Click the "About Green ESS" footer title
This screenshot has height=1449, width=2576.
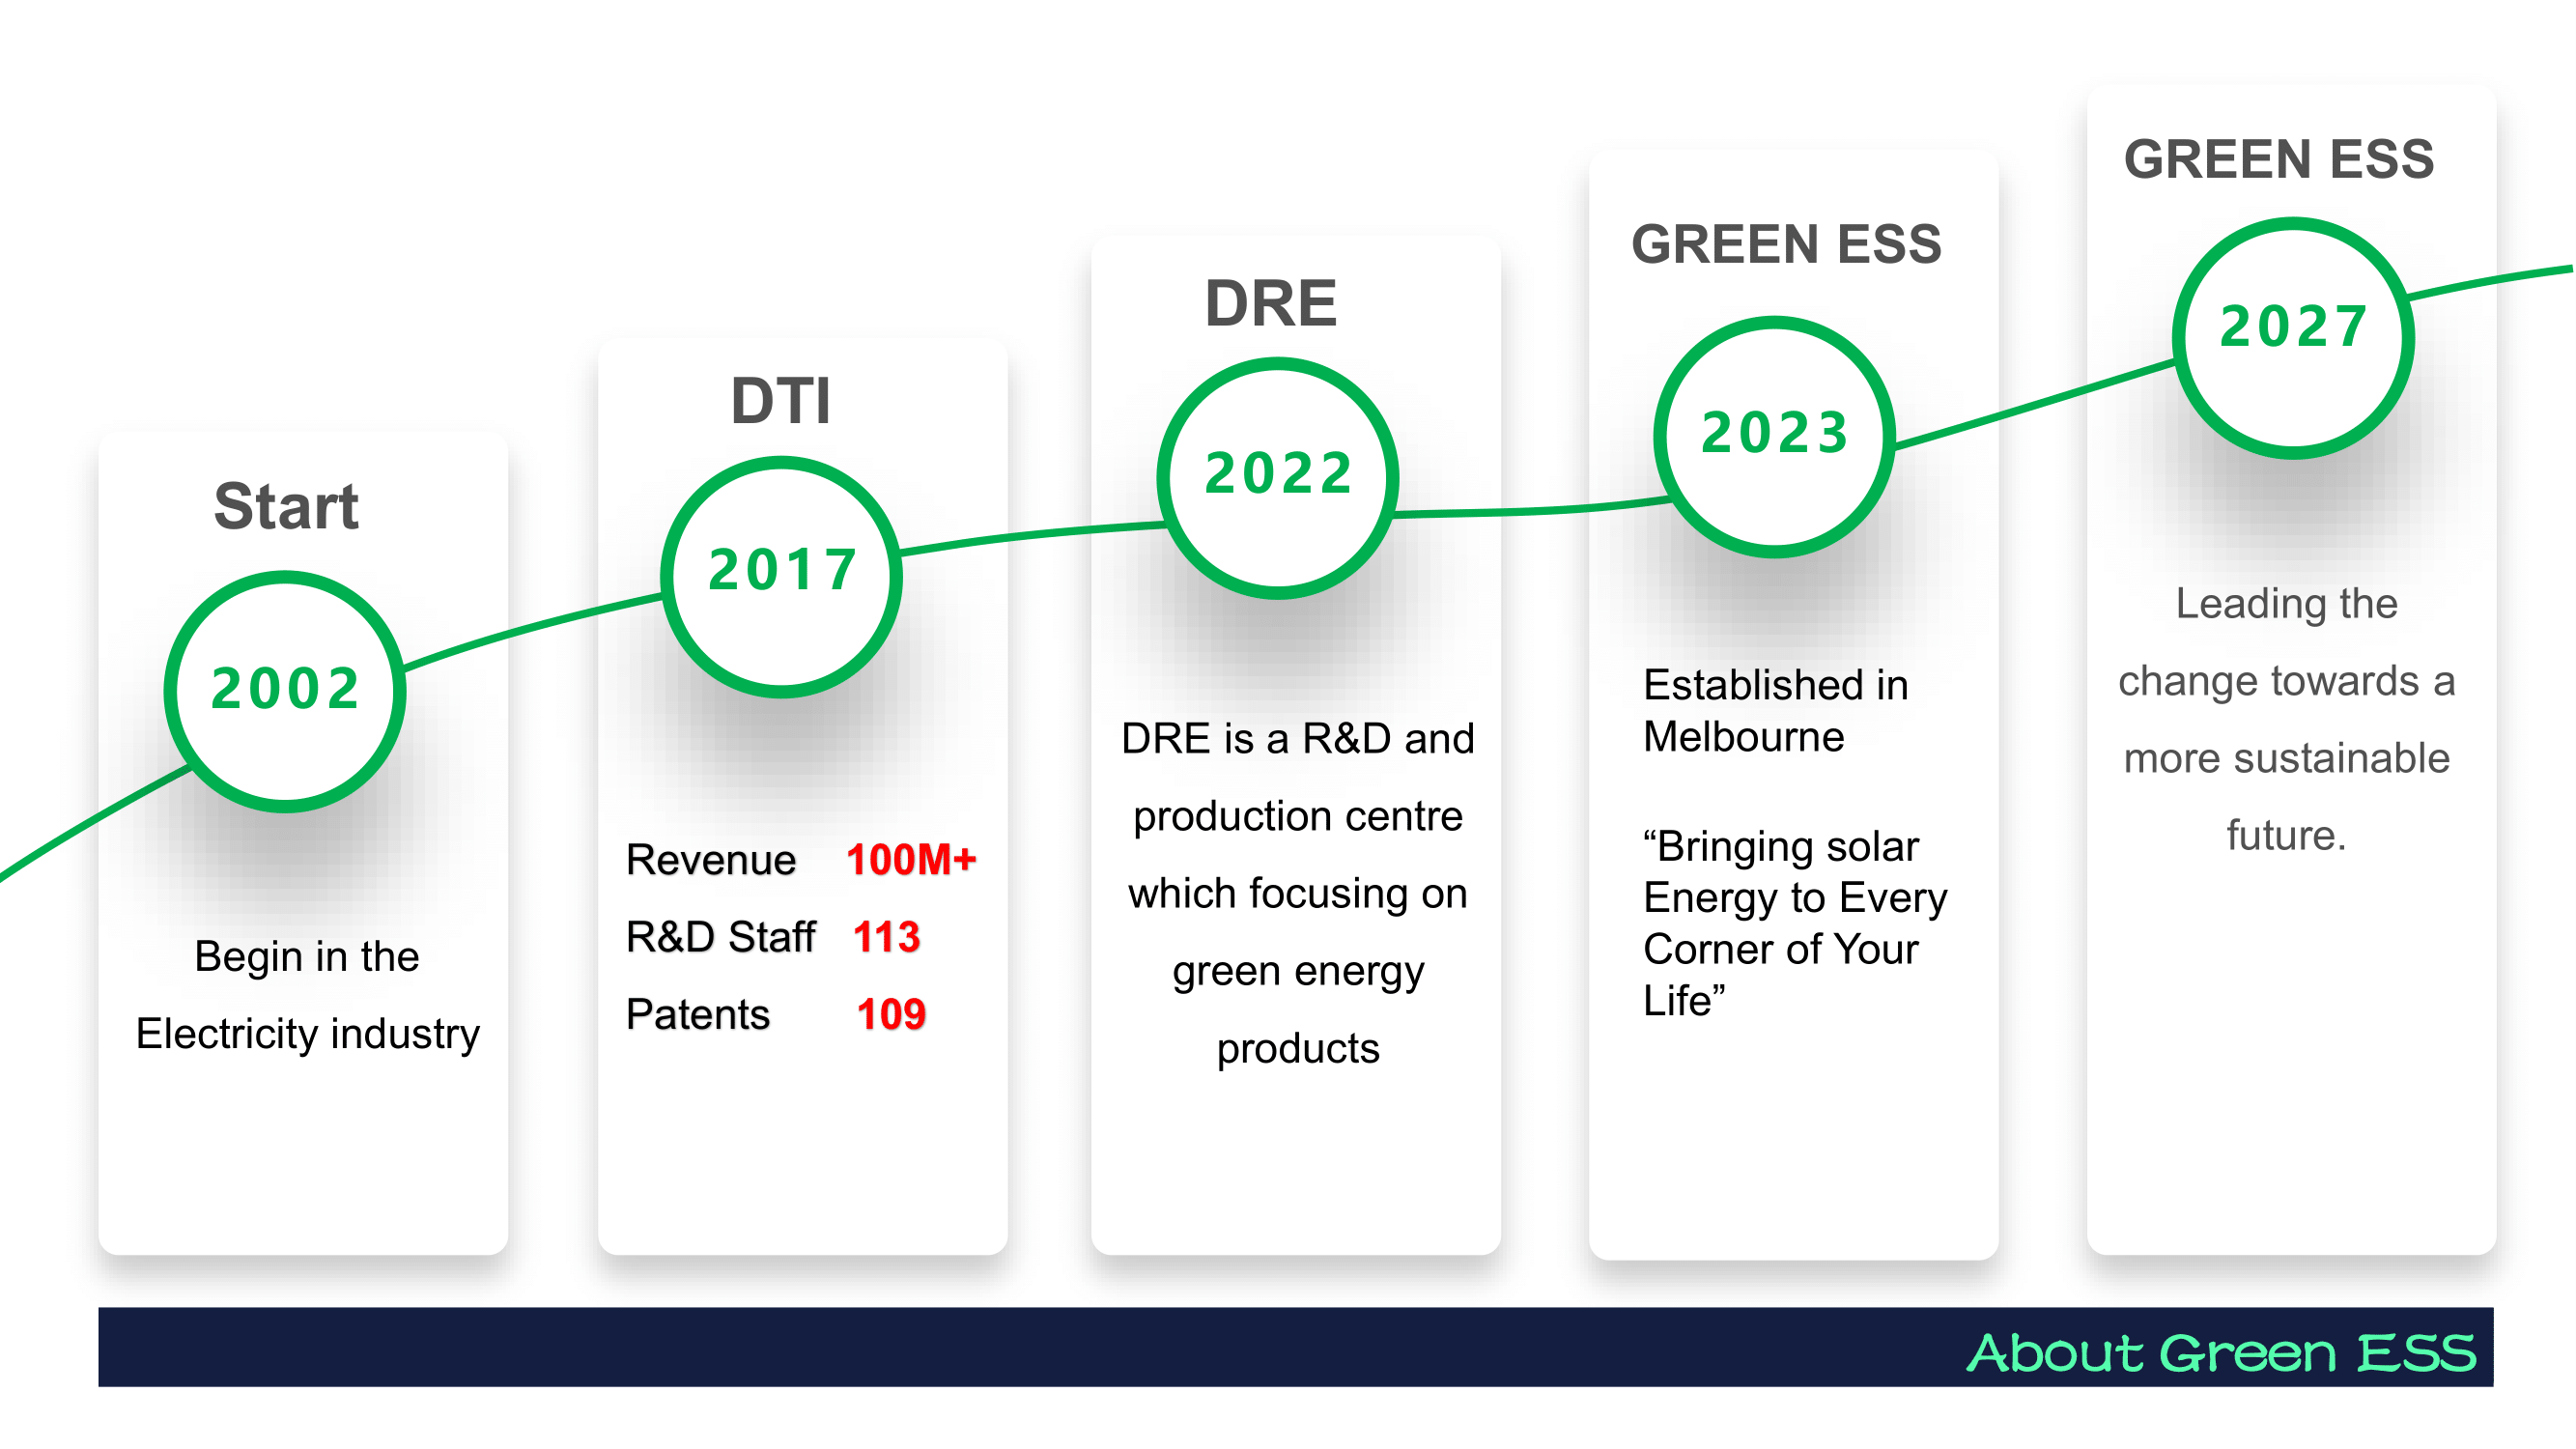pos(2221,1353)
